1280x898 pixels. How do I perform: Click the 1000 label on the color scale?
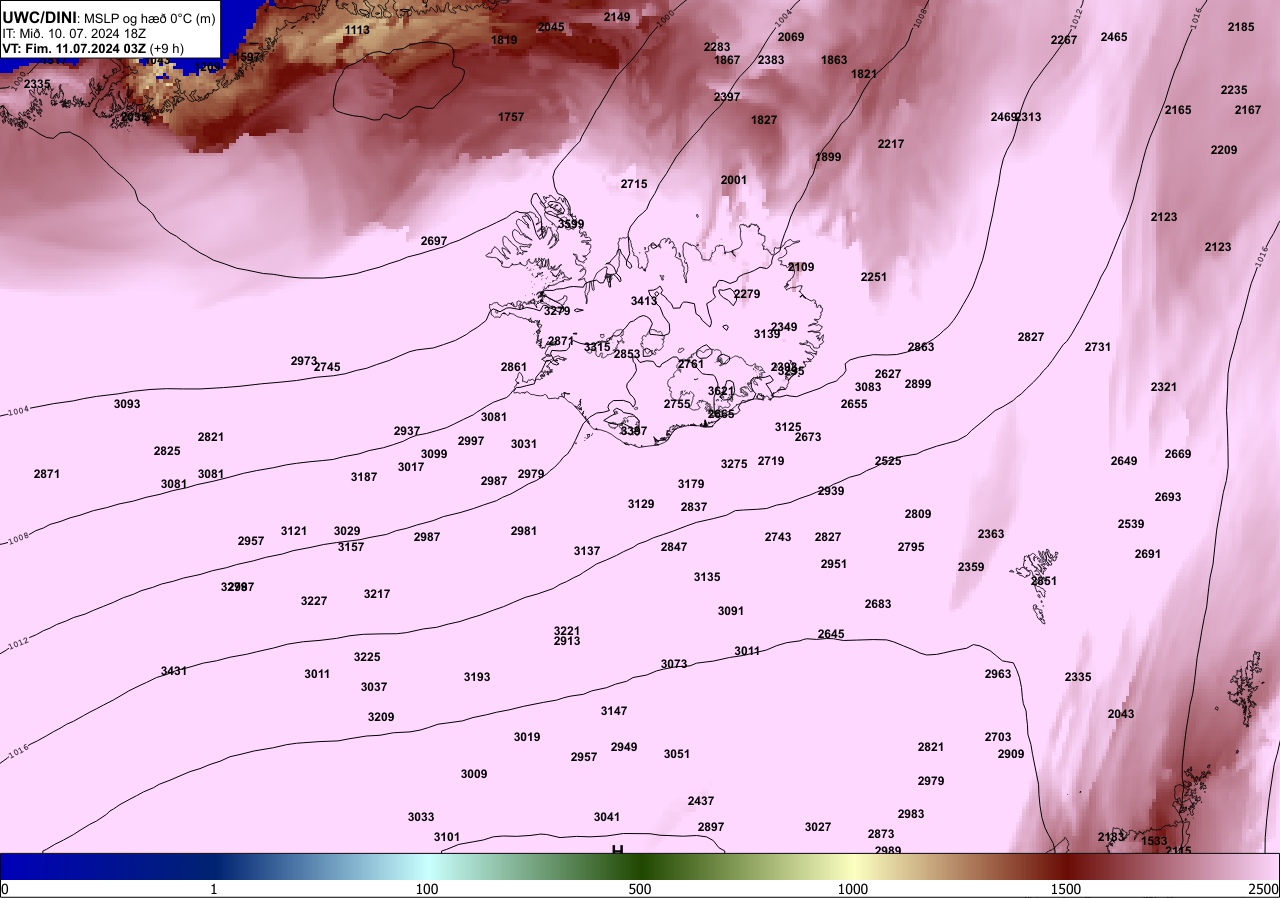coord(853,889)
